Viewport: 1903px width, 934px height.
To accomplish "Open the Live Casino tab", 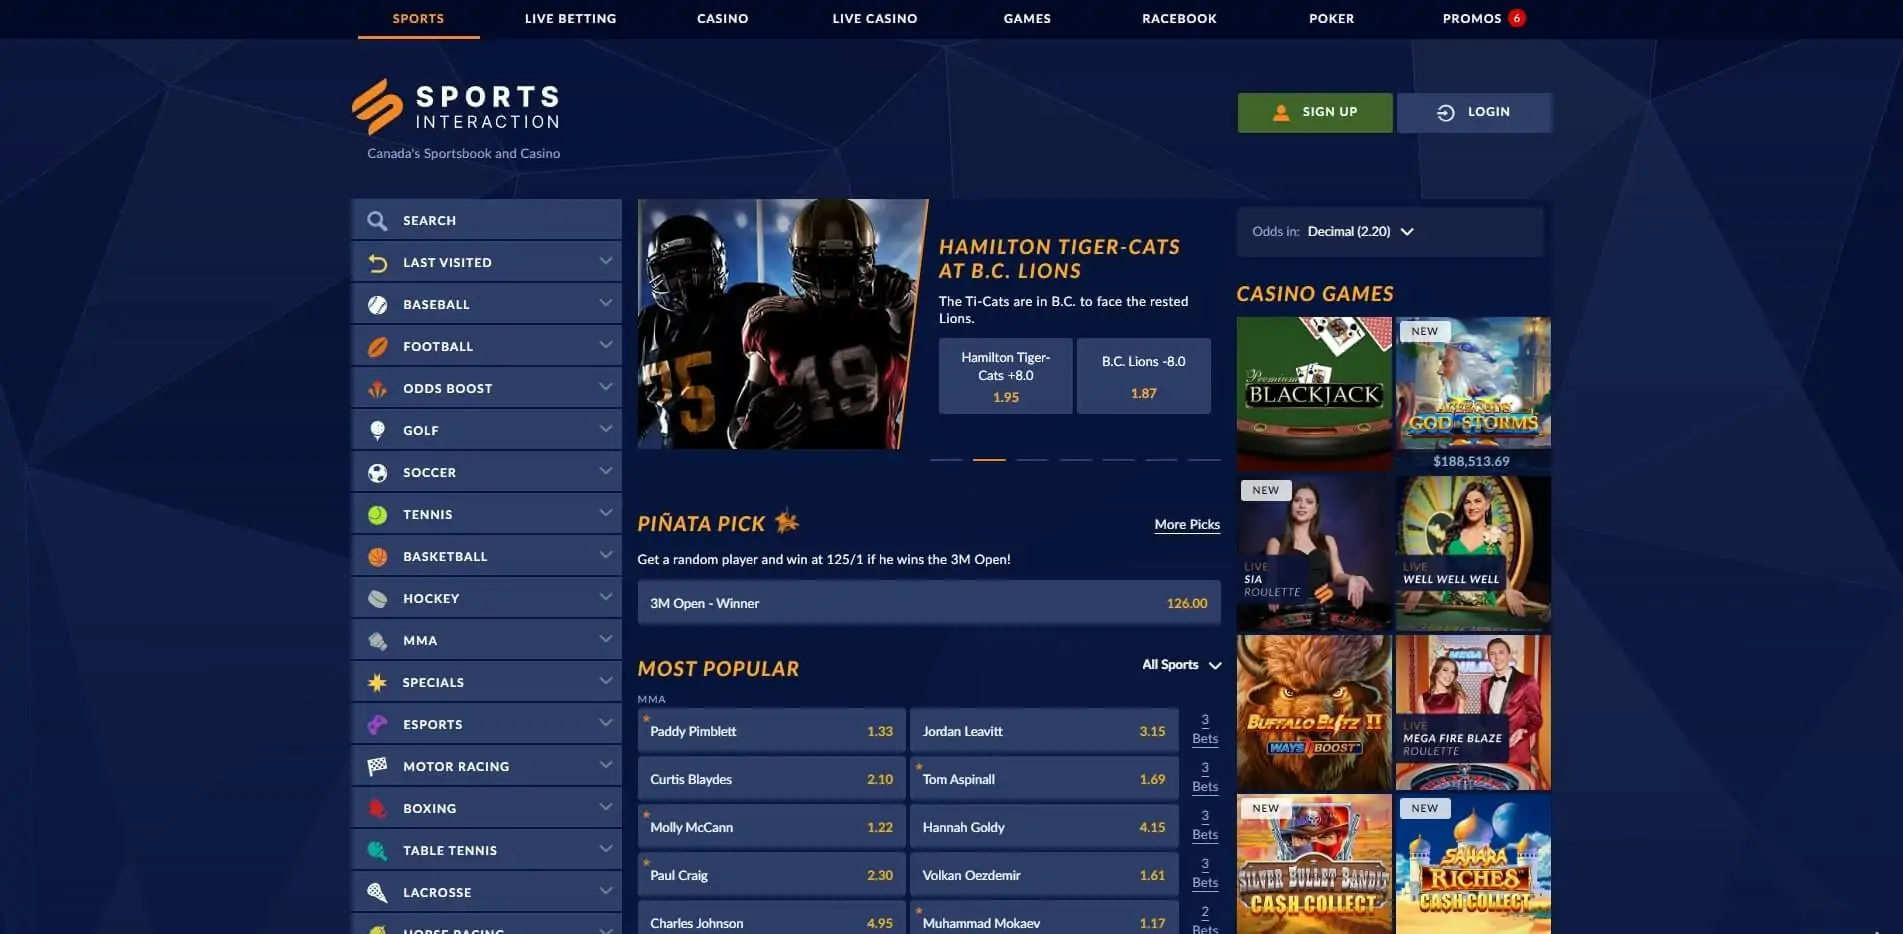I will (x=874, y=19).
